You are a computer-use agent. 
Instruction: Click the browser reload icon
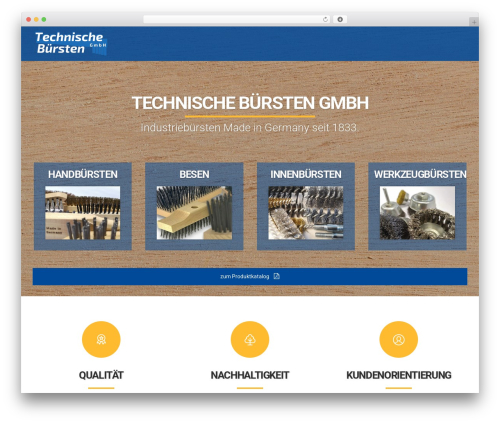[x=325, y=20]
